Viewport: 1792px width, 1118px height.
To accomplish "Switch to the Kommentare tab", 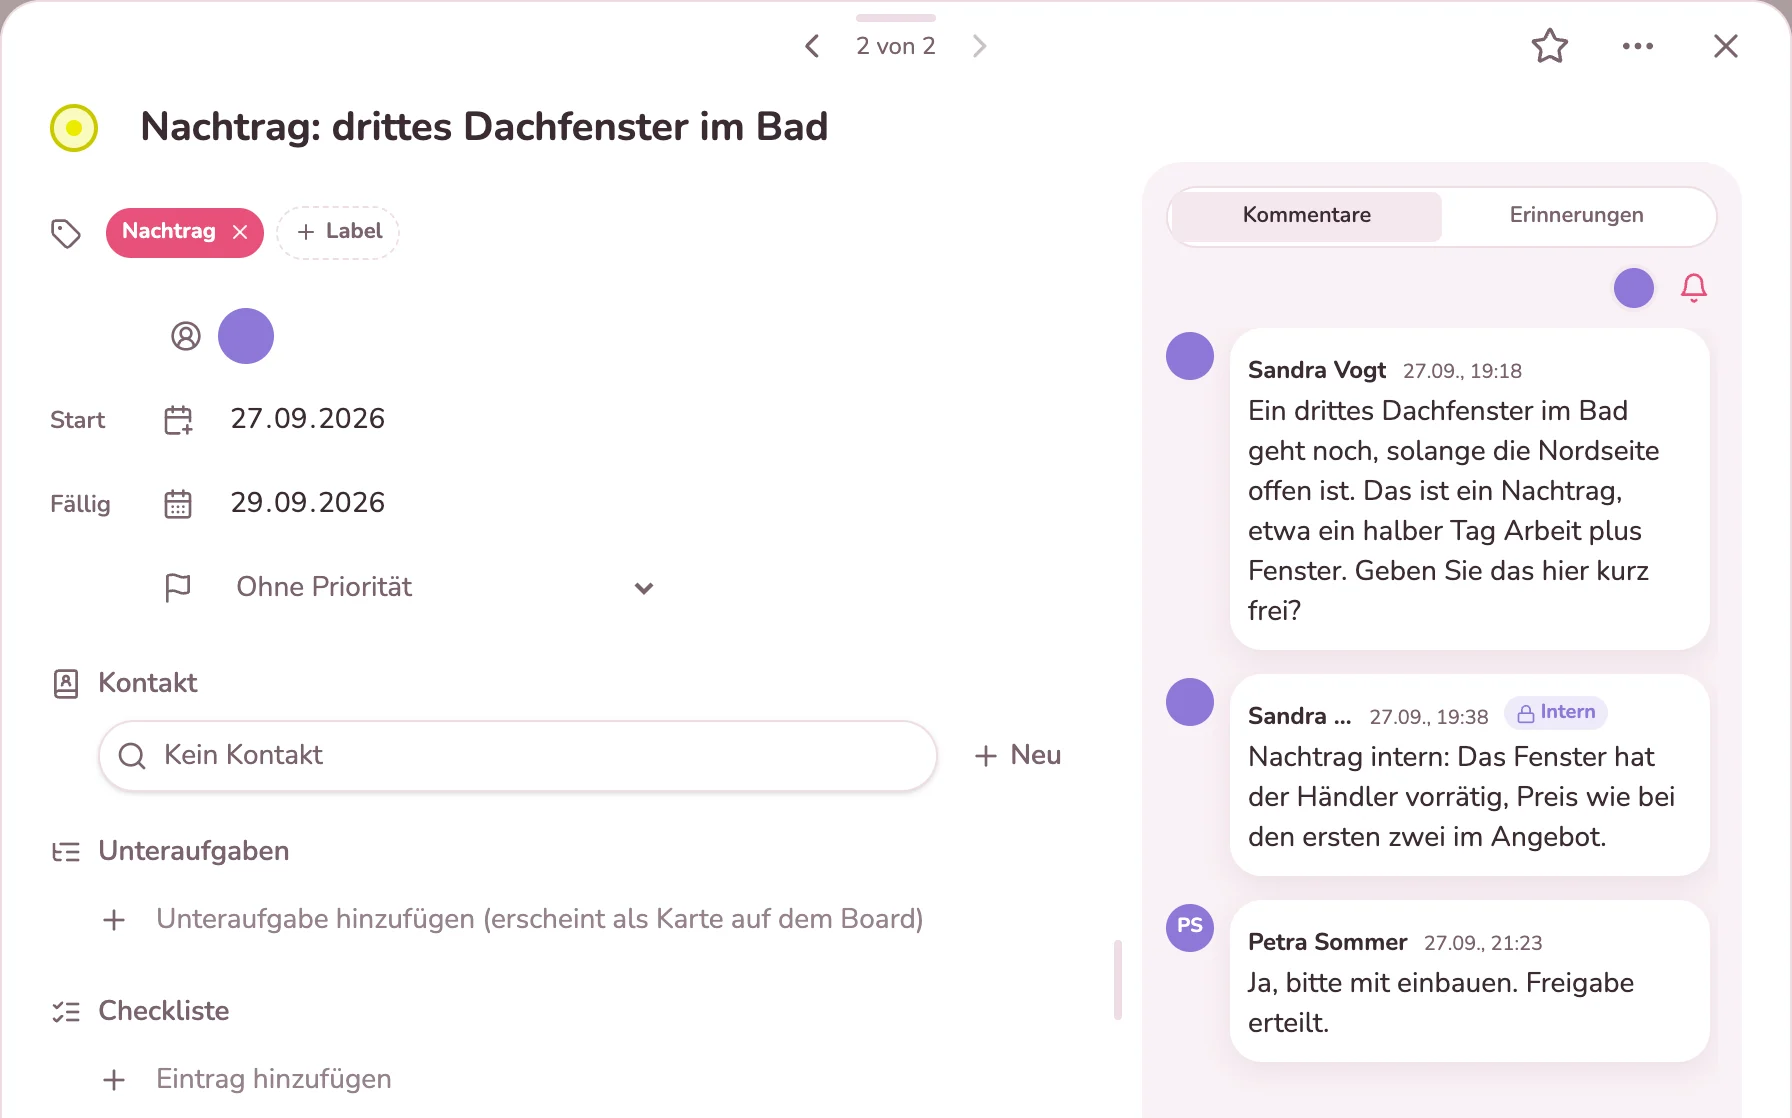I will (1307, 215).
